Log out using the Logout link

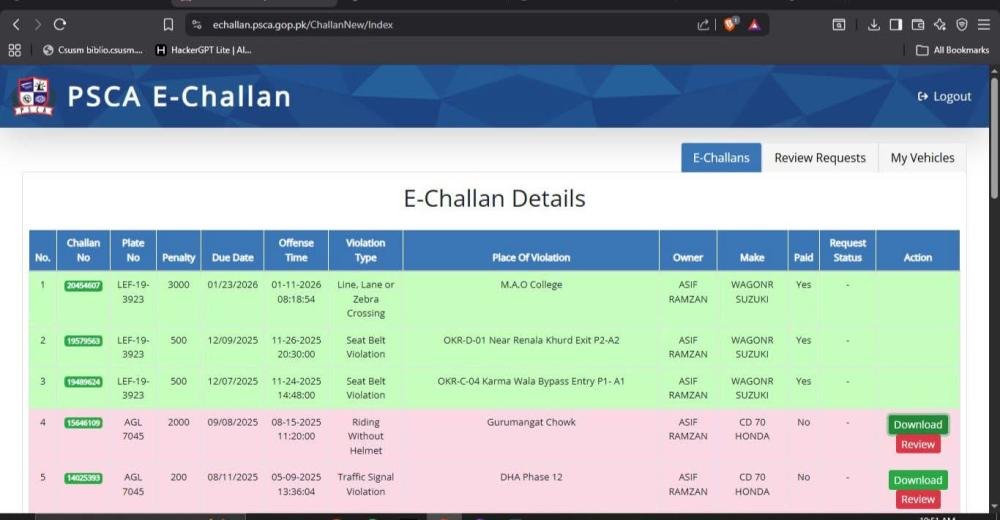(944, 97)
